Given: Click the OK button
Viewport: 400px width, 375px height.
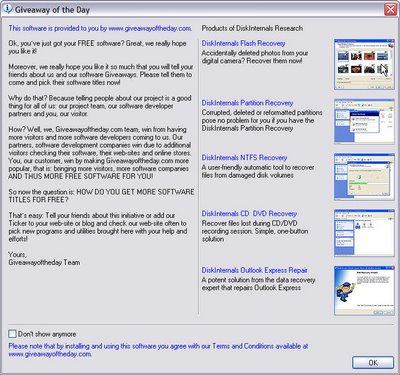Looking at the screenshot, I should [x=373, y=363].
